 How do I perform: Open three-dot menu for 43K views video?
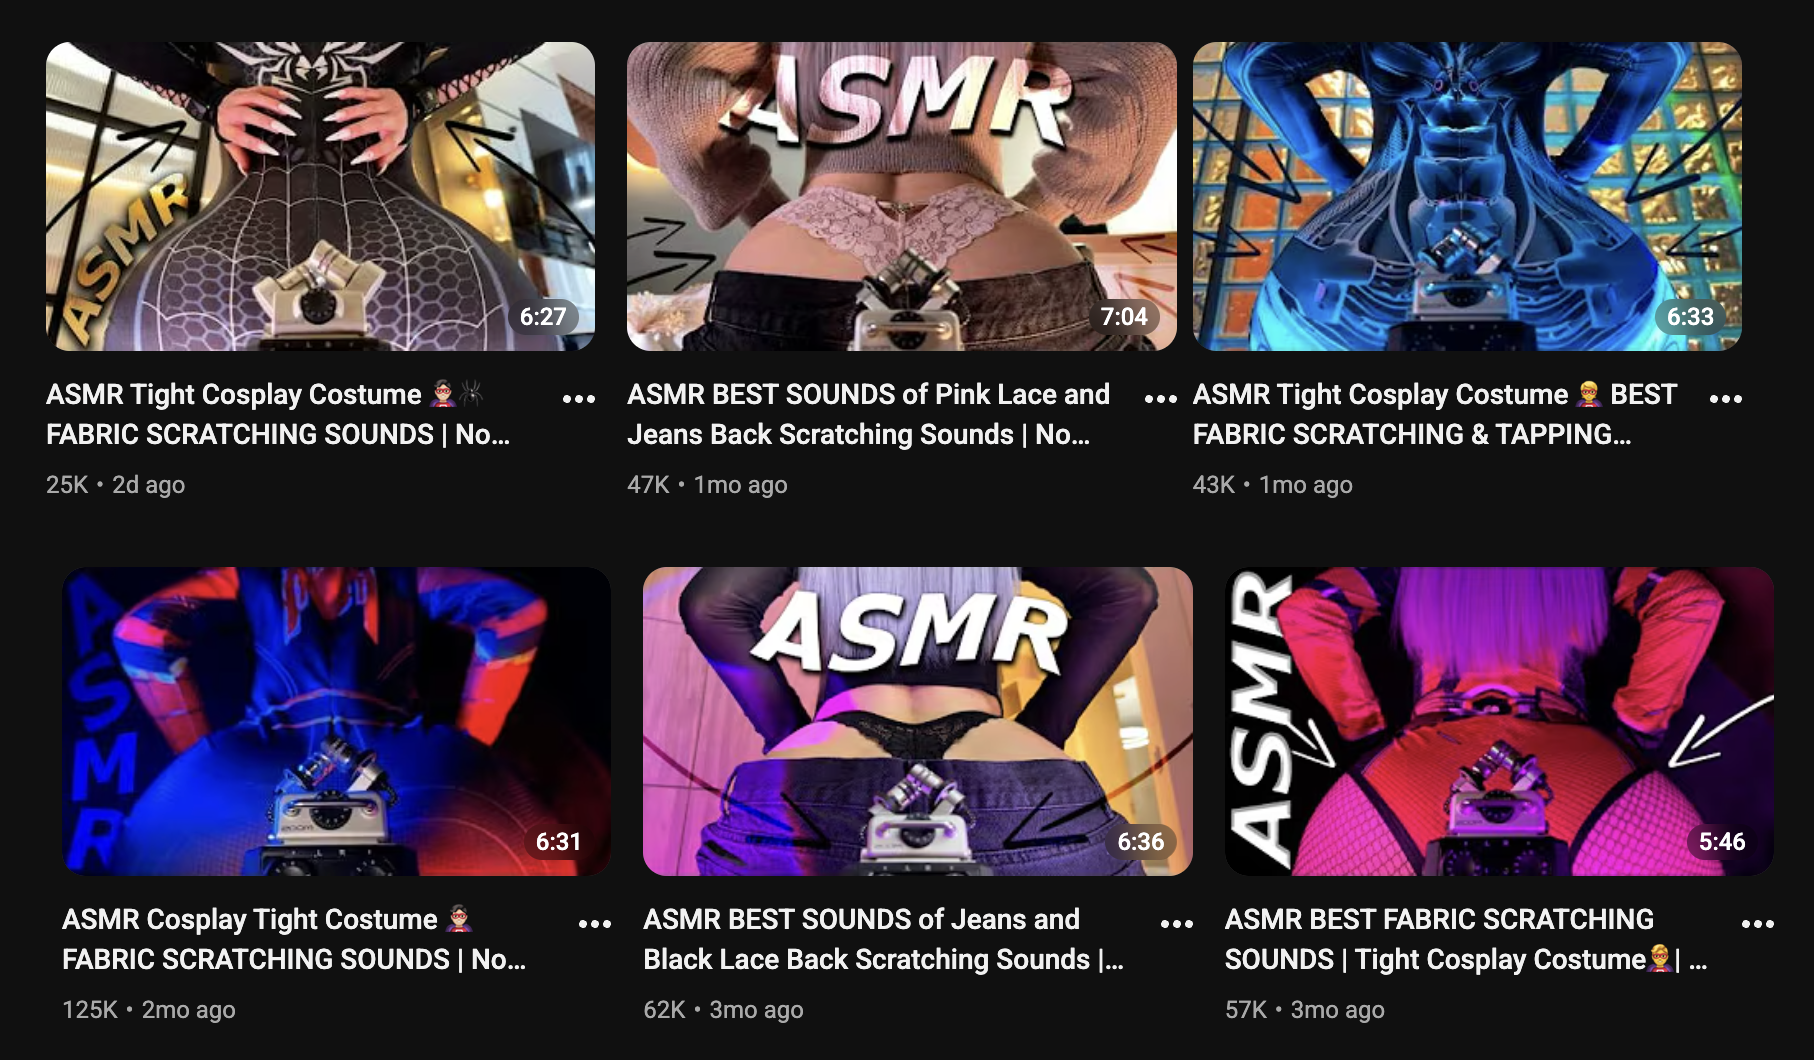tap(1726, 398)
